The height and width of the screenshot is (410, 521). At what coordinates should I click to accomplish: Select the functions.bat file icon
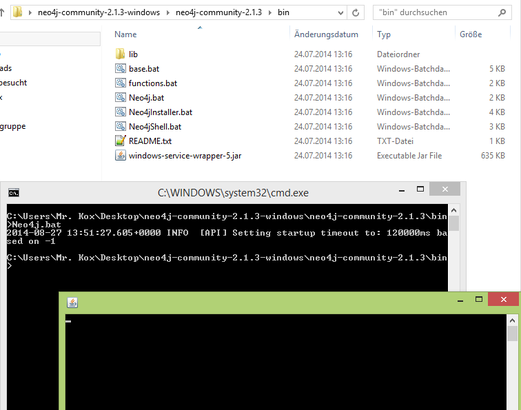120,83
